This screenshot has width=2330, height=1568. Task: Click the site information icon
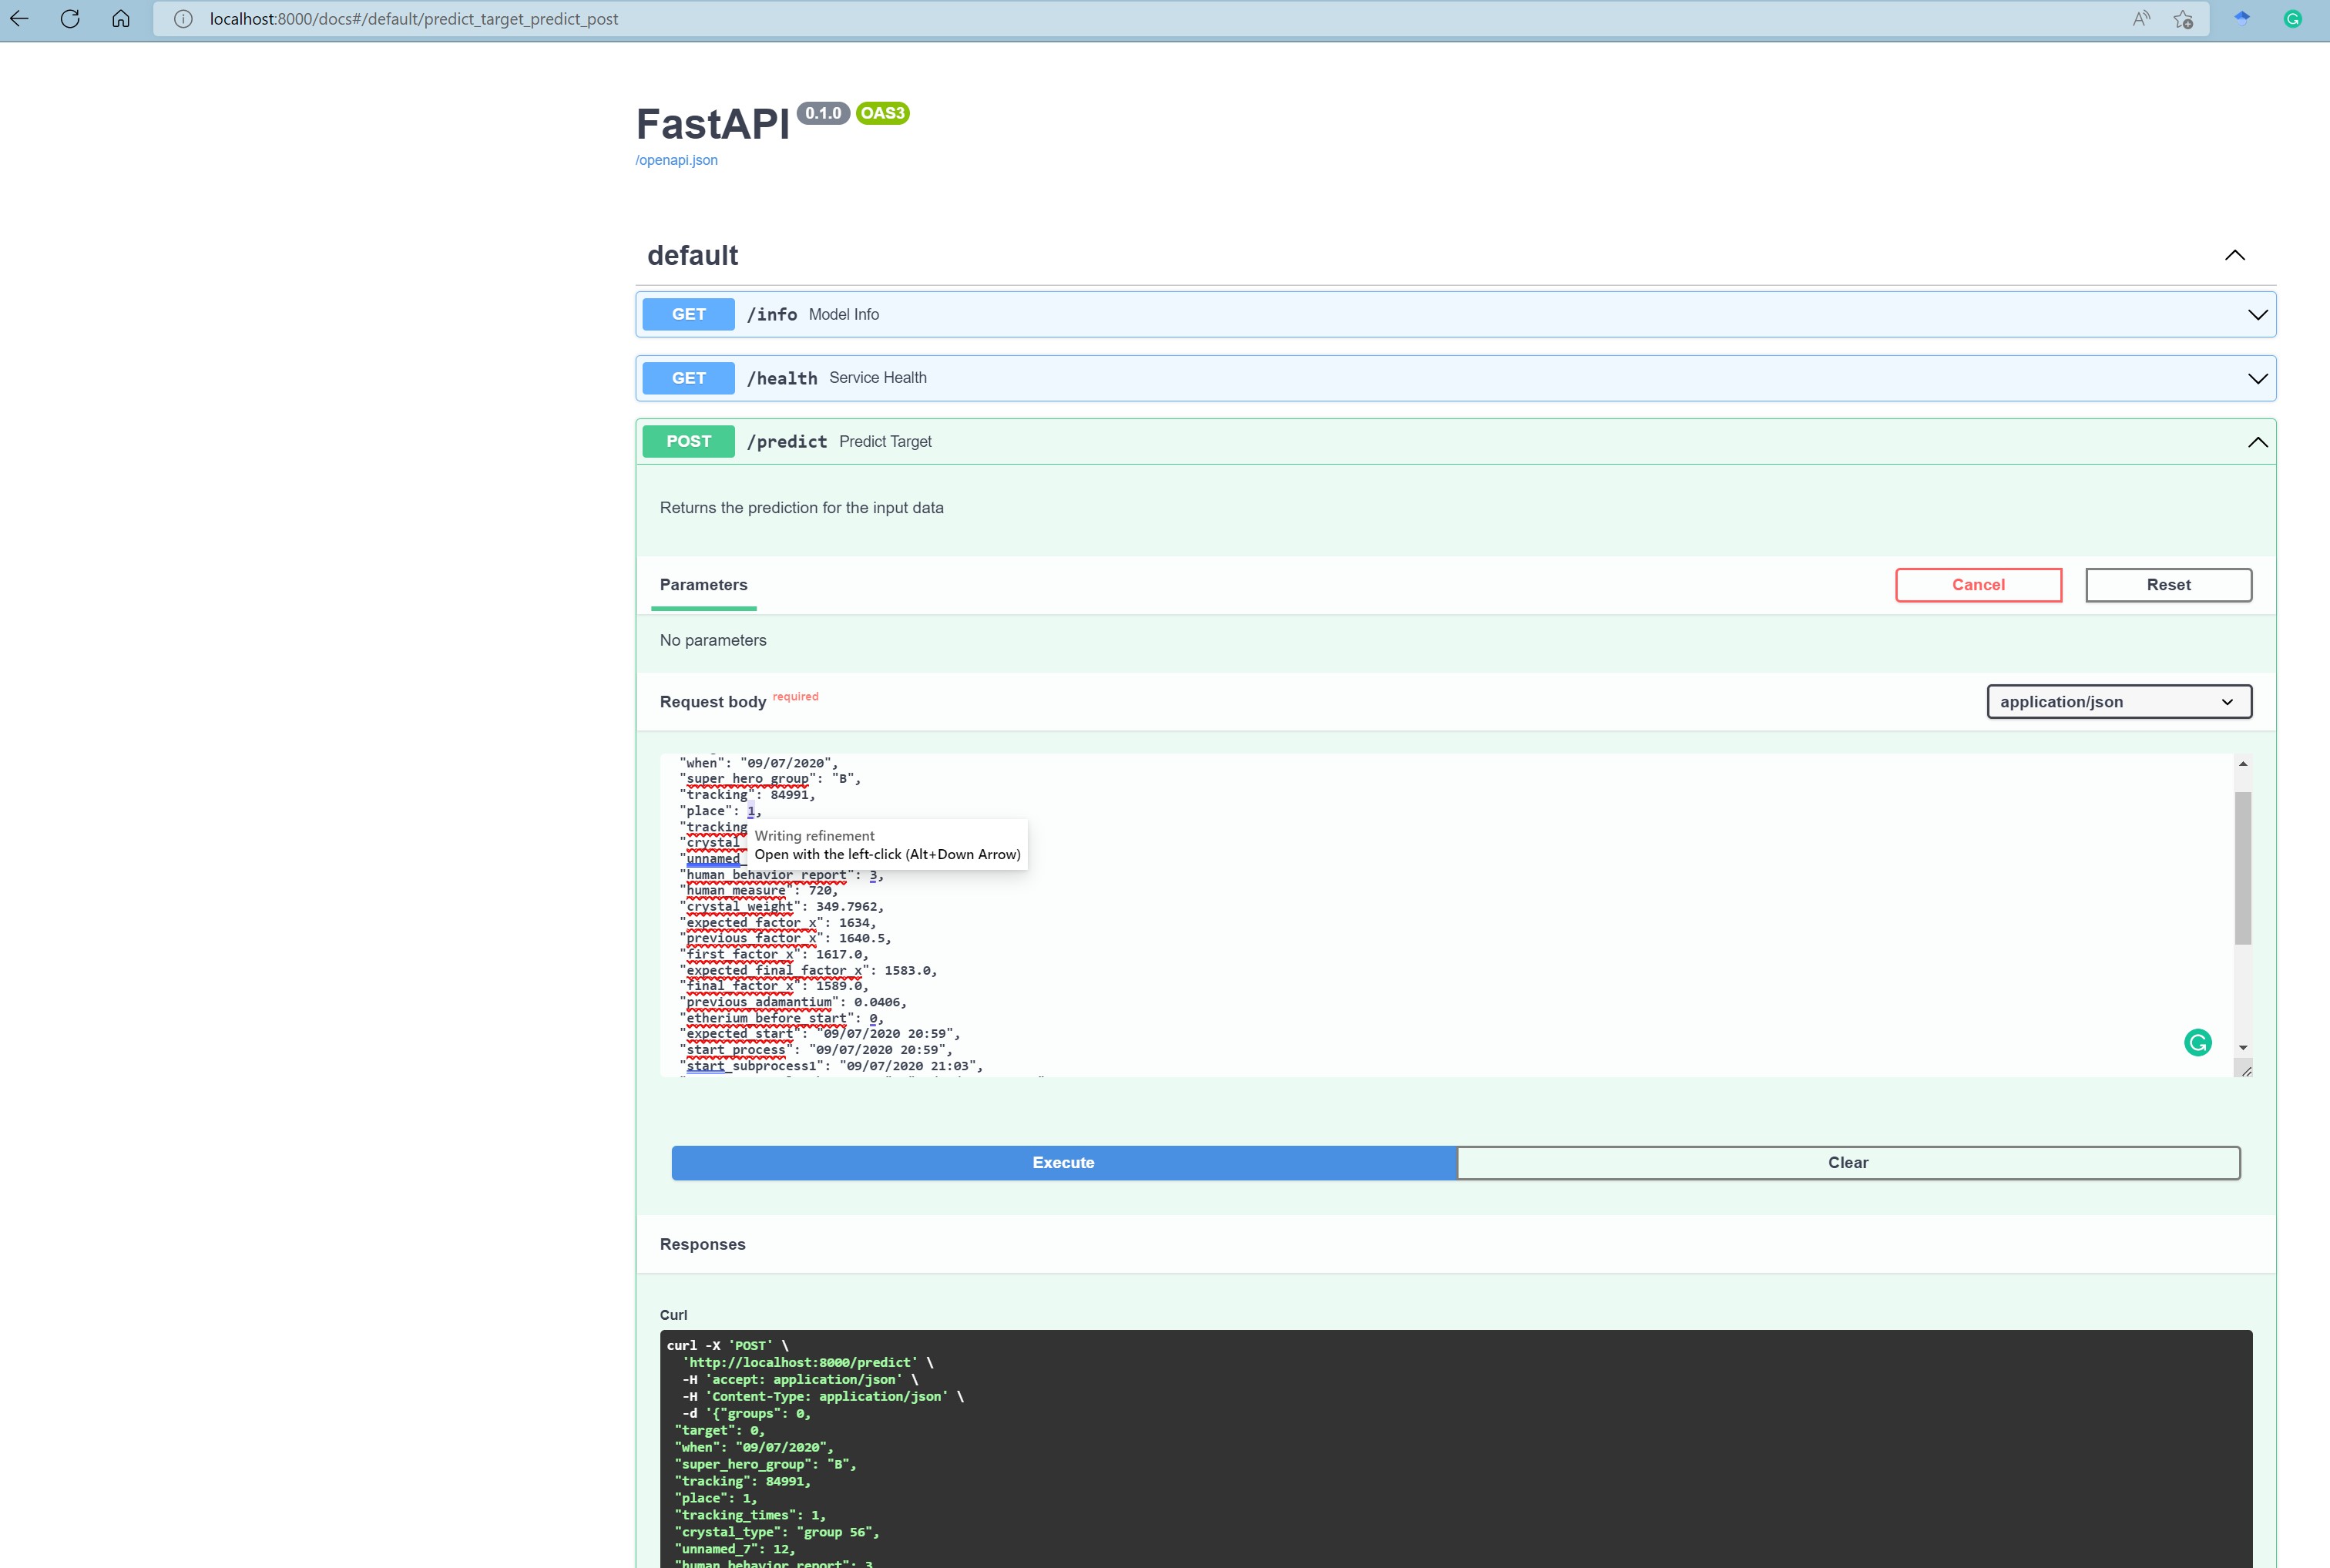click(183, 19)
